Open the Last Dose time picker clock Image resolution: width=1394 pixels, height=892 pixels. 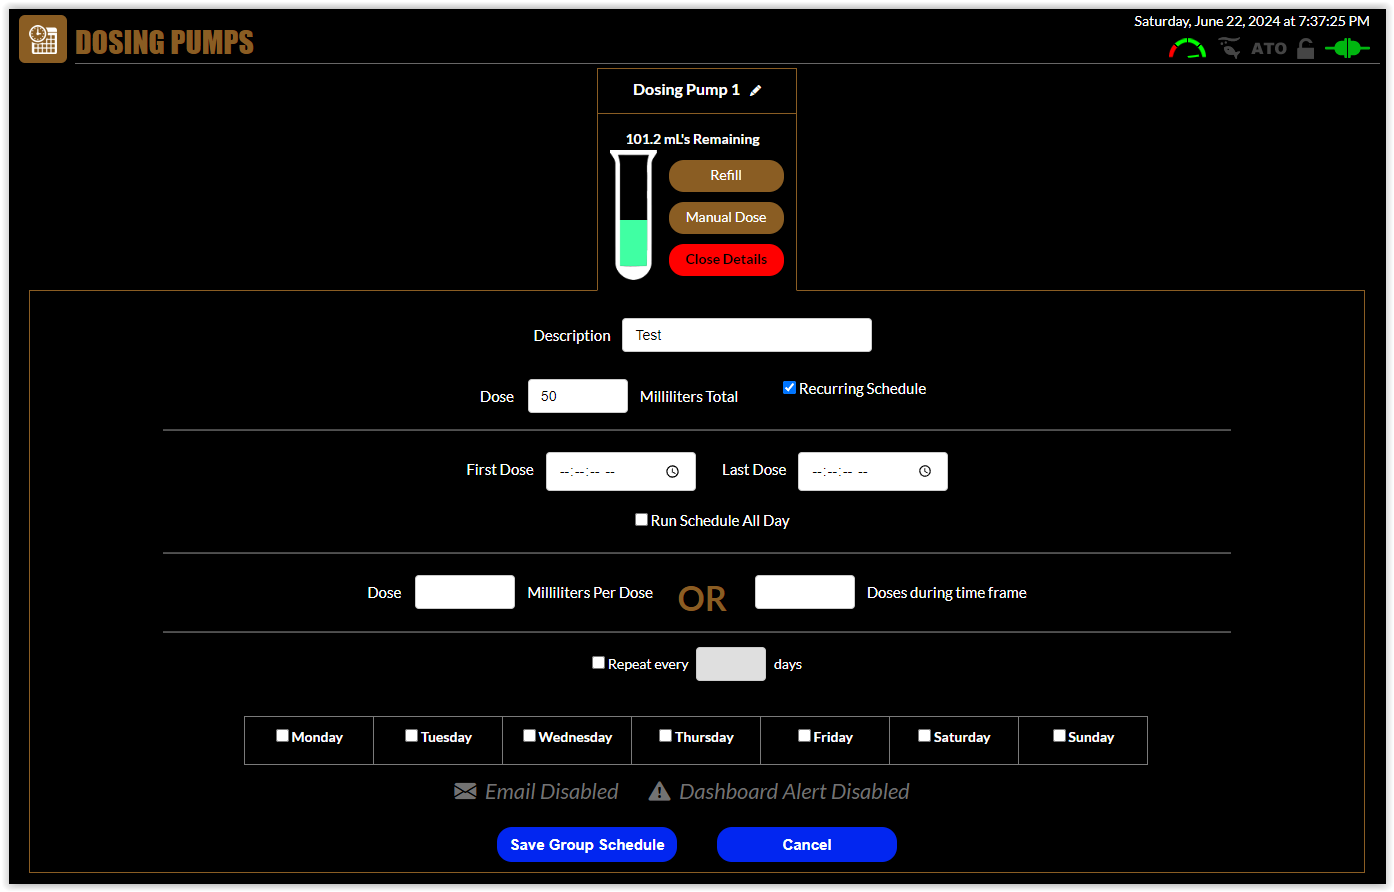[x=925, y=471]
